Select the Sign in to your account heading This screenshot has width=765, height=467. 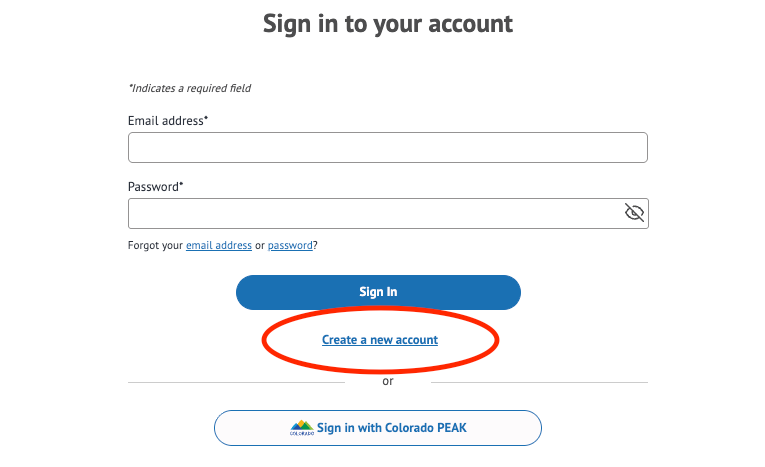coord(388,24)
